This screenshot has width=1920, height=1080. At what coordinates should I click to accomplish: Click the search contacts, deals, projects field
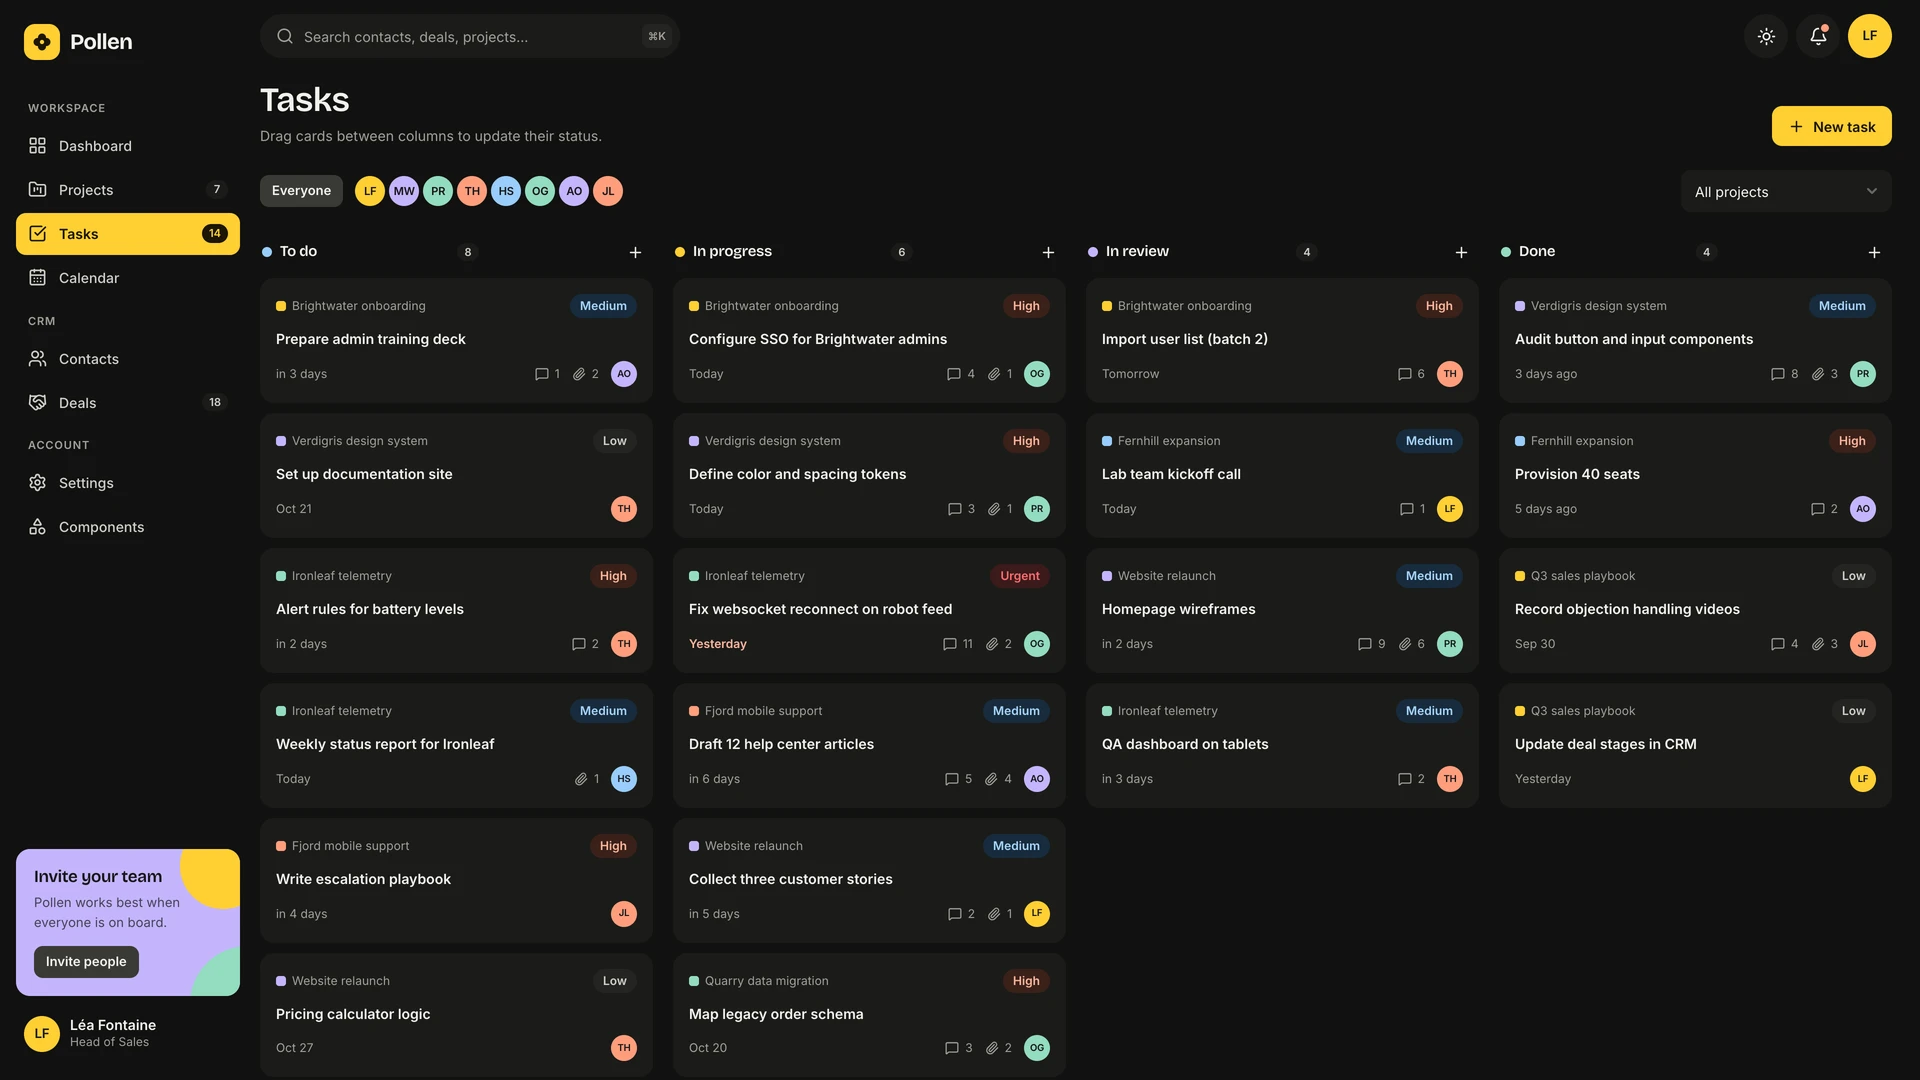470,36
